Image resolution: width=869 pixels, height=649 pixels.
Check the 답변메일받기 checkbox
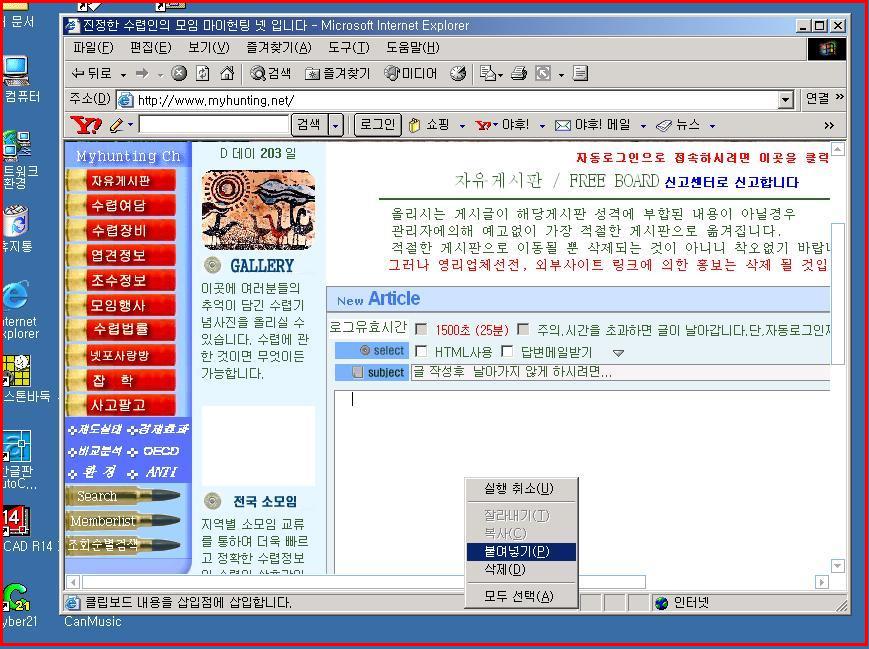[x=507, y=351]
